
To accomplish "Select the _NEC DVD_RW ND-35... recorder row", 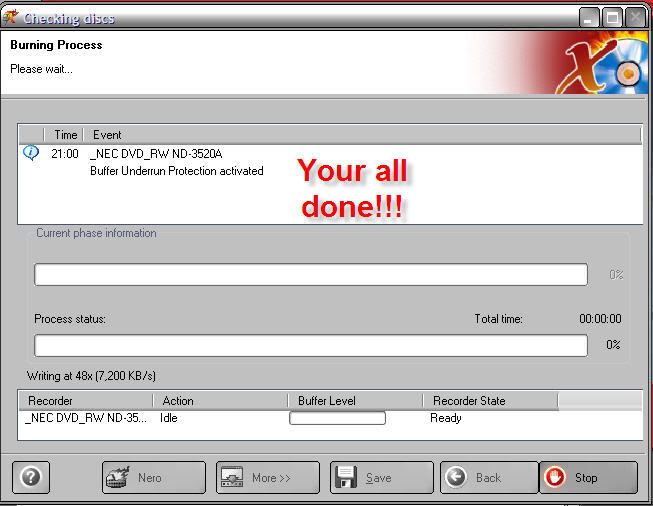I will click(x=330, y=418).
